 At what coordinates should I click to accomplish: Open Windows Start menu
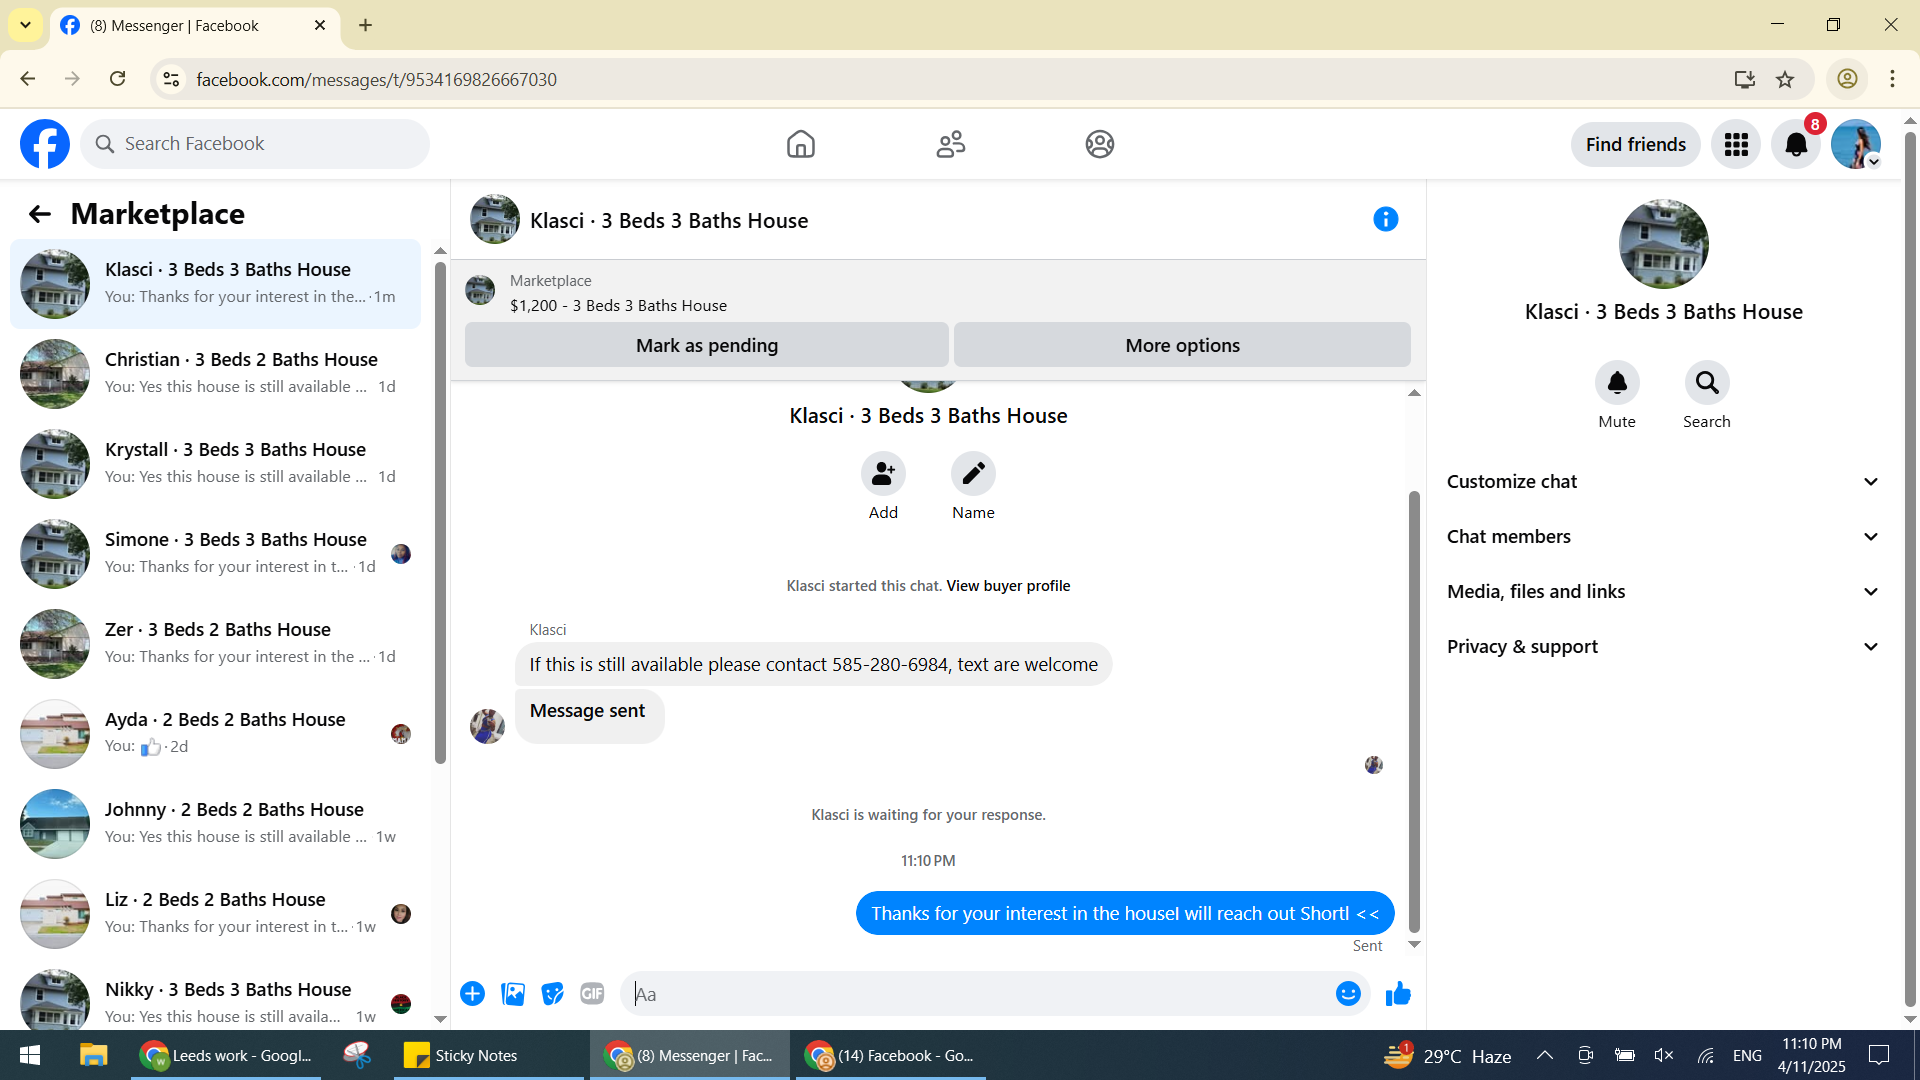[30, 1055]
